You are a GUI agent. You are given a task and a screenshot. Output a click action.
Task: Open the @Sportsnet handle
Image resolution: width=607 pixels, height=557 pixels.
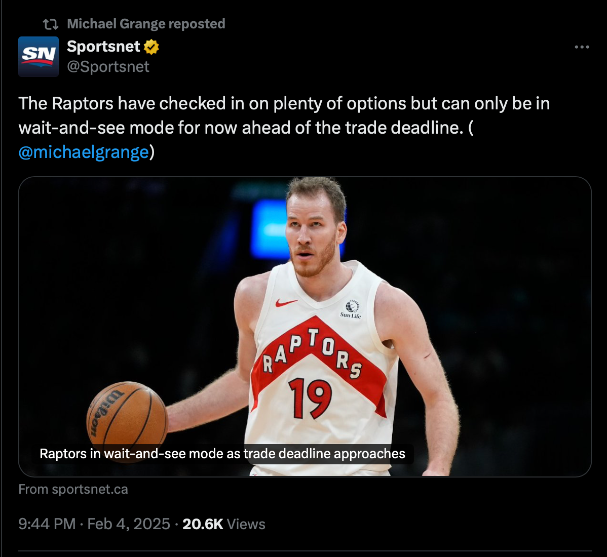click(x=107, y=66)
